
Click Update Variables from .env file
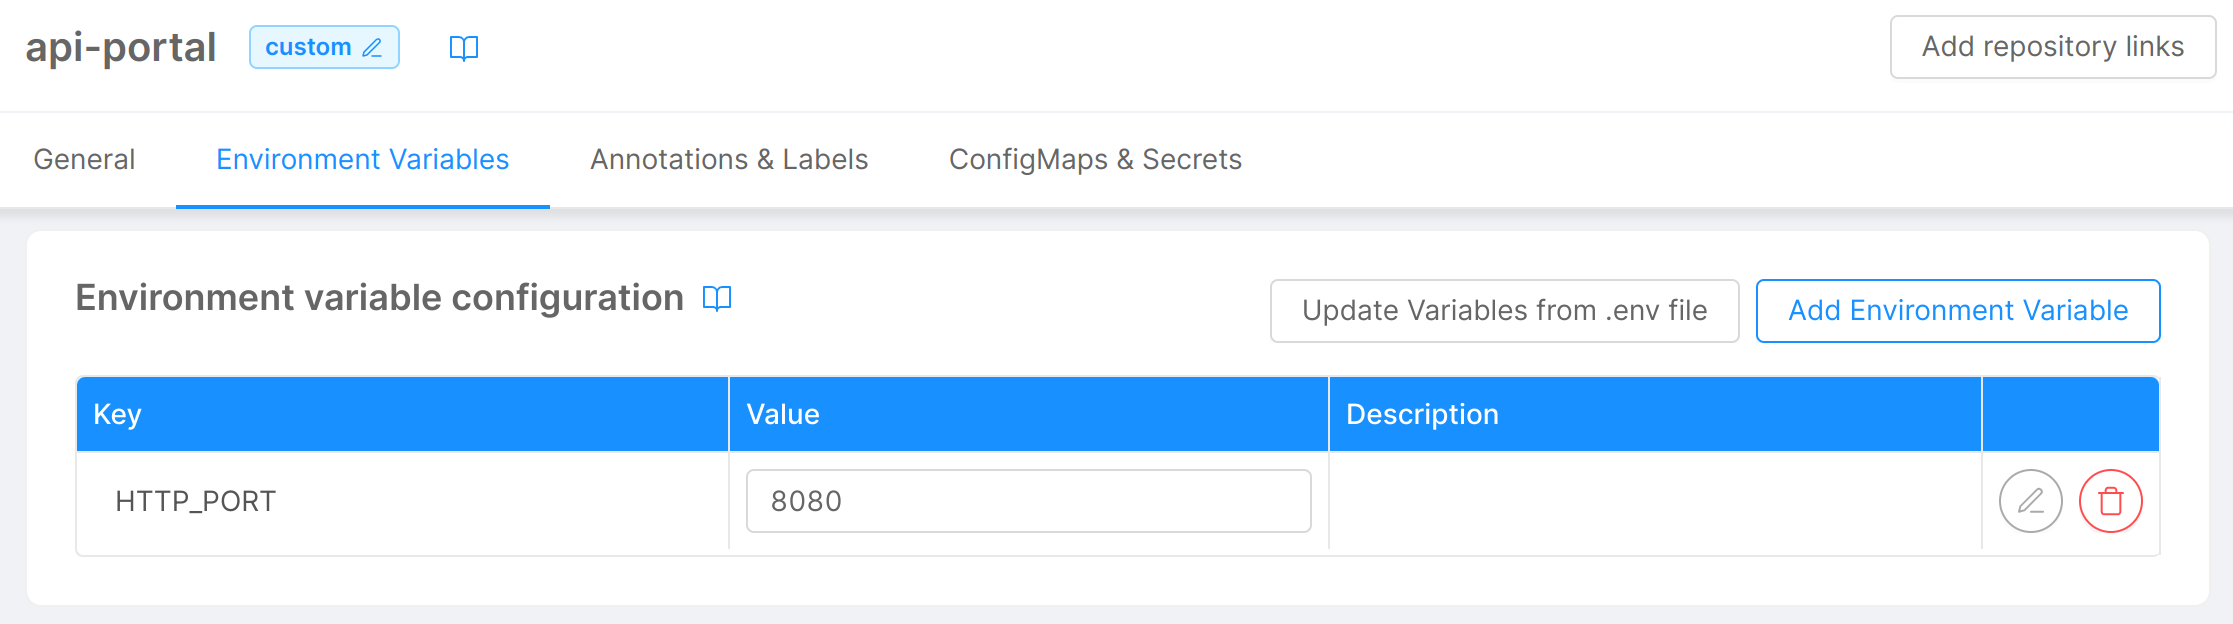click(1503, 310)
